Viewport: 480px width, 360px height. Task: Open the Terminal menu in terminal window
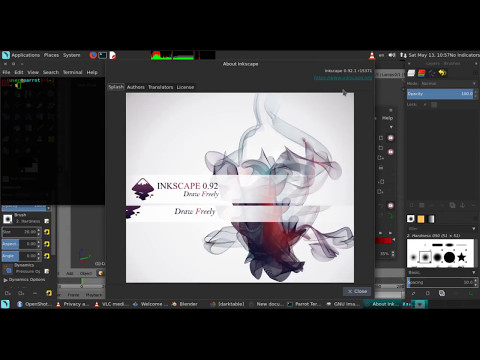pyautogui.click(x=72, y=72)
